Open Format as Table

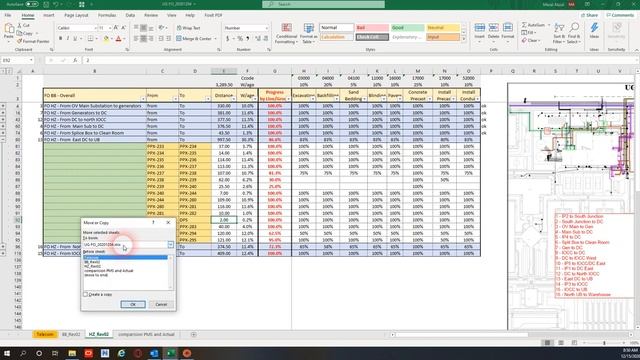pos(309,33)
